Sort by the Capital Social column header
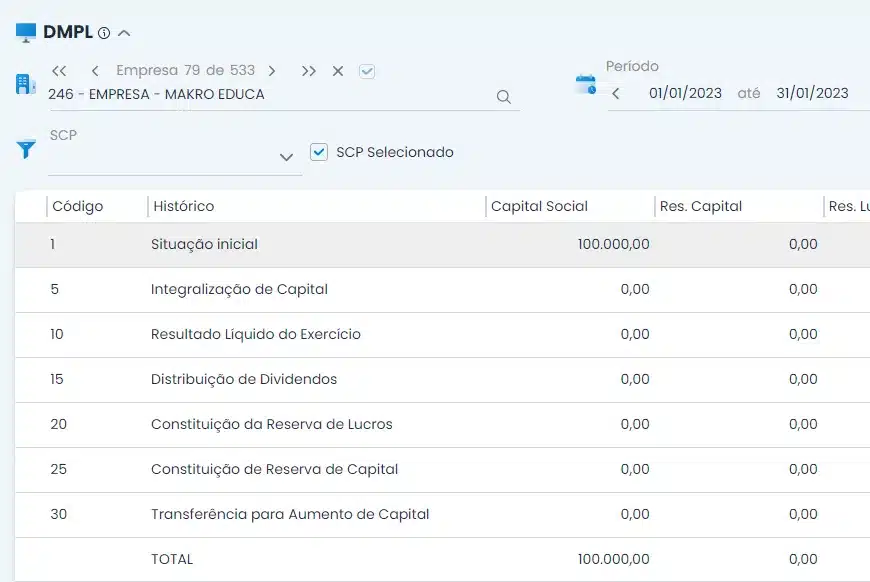The width and height of the screenshot is (870, 582). coord(539,206)
